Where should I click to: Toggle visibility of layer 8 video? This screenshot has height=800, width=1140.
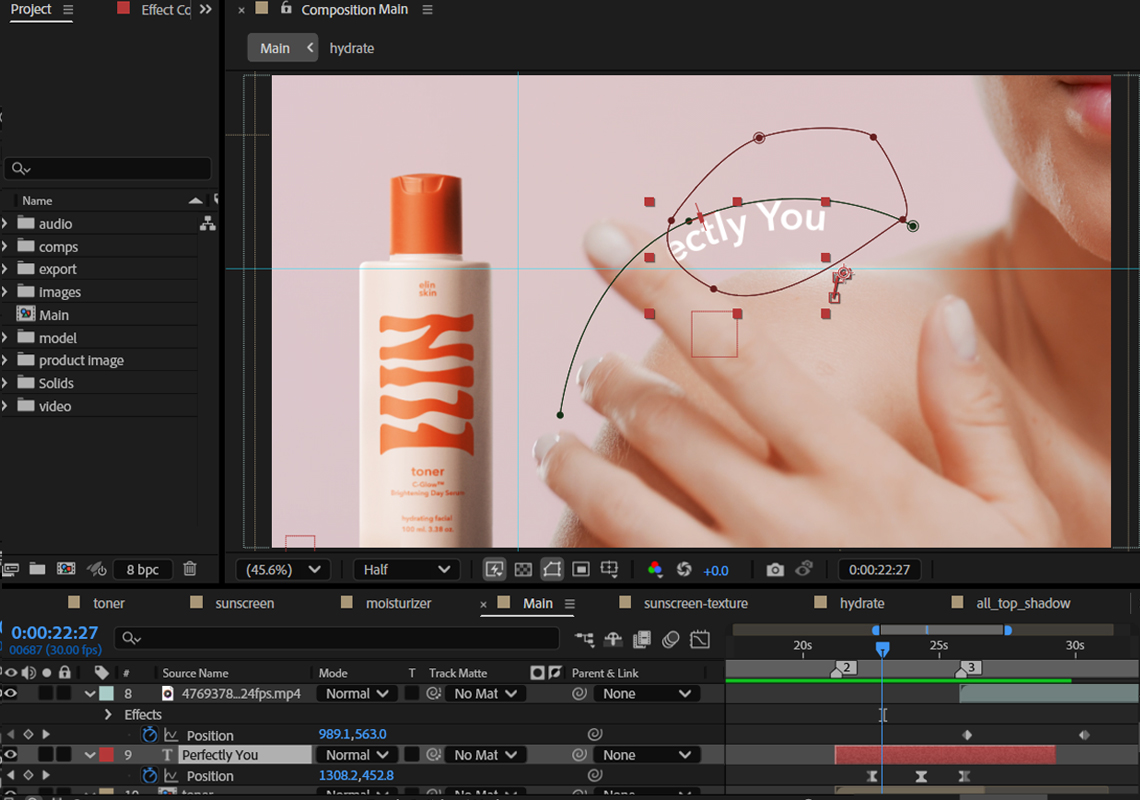pyautogui.click(x=11, y=693)
